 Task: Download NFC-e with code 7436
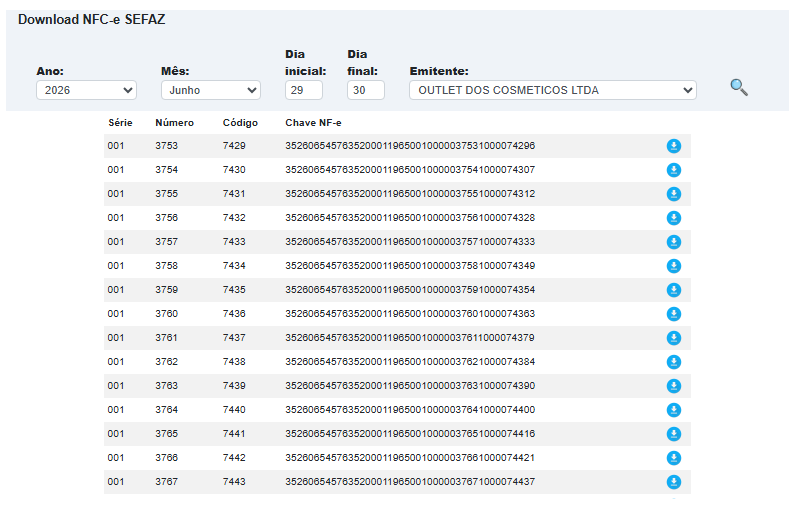click(674, 314)
